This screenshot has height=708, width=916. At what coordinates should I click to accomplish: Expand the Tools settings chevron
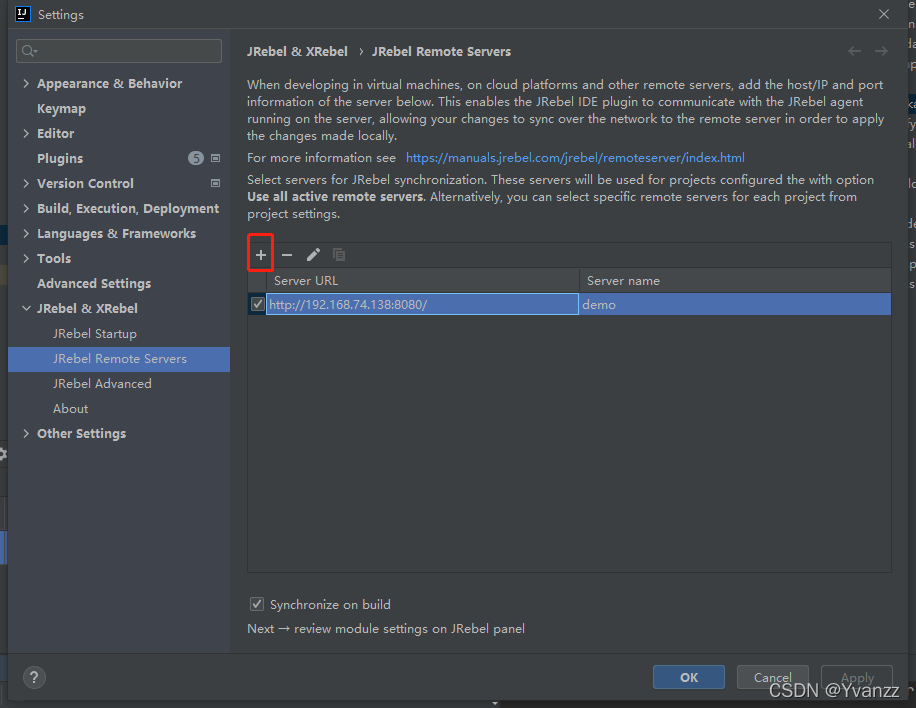point(26,258)
